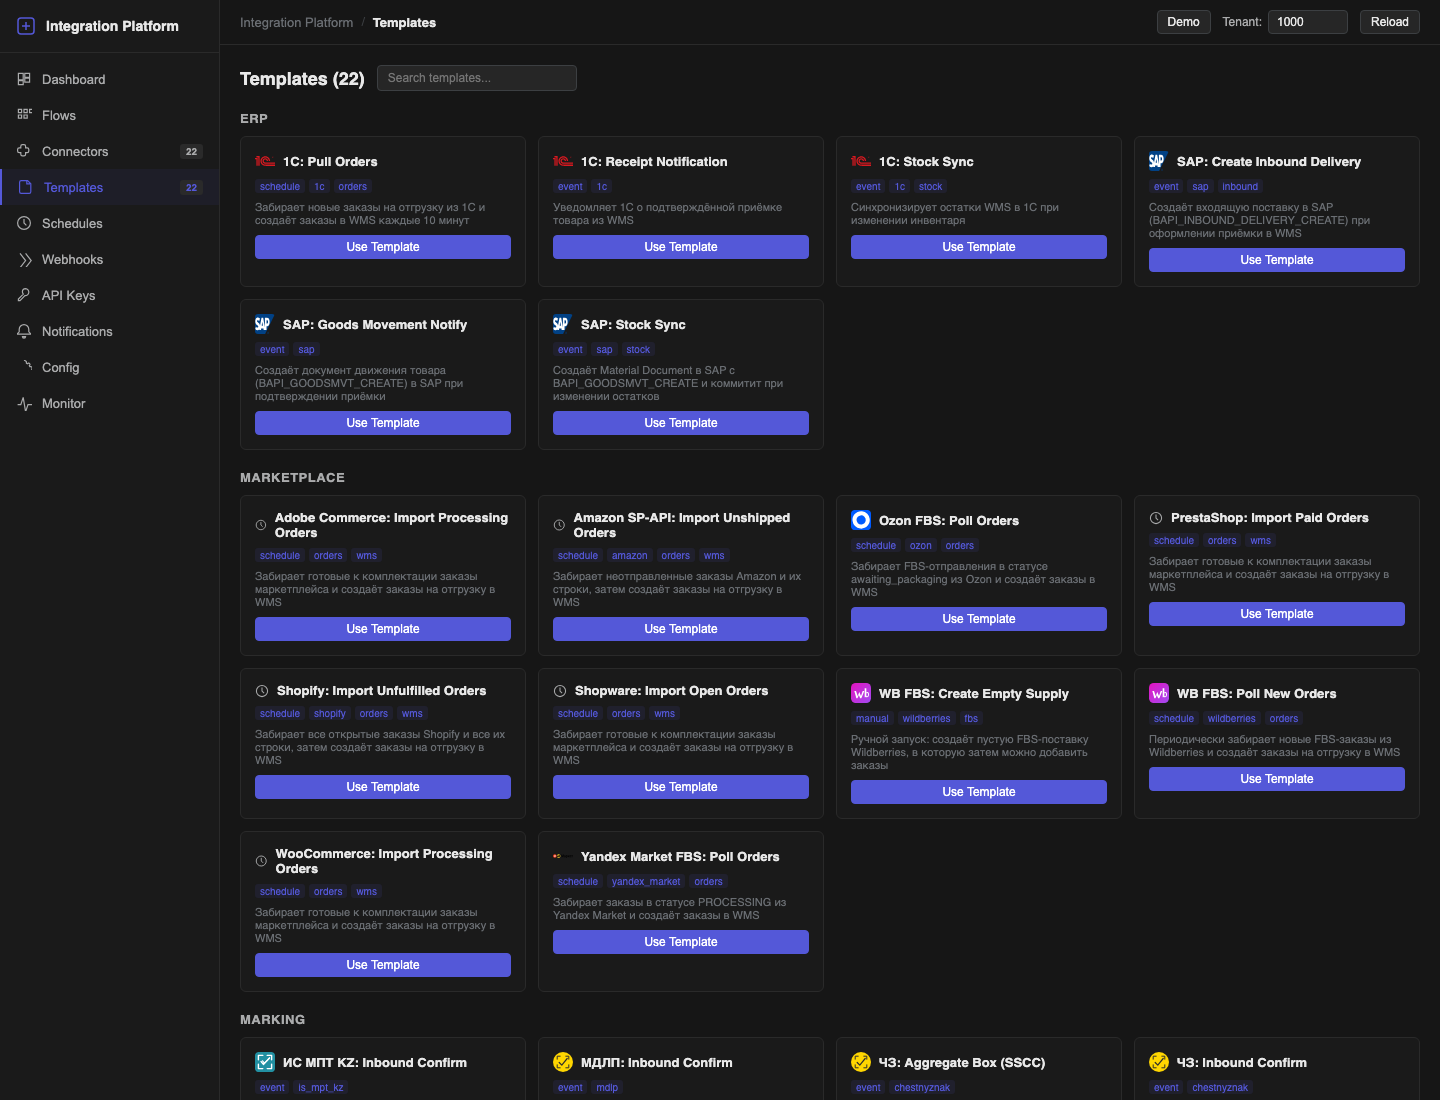Click the yandex_market tag
The height and width of the screenshot is (1100, 1440).
[x=646, y=882]
